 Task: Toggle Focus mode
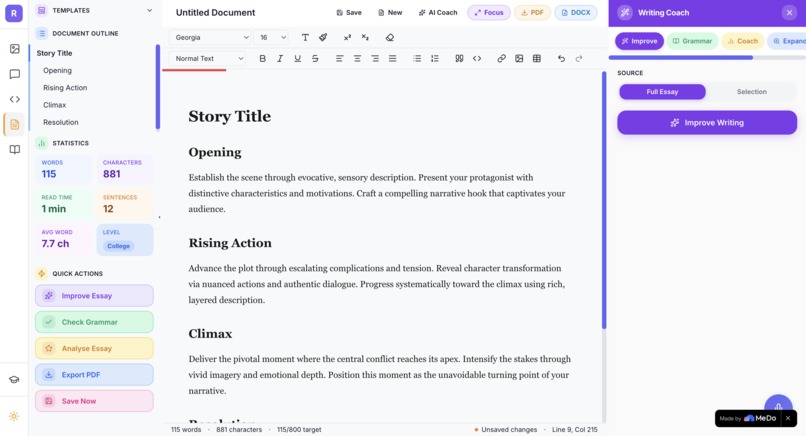pyautogui.click(x=489, y=13)
